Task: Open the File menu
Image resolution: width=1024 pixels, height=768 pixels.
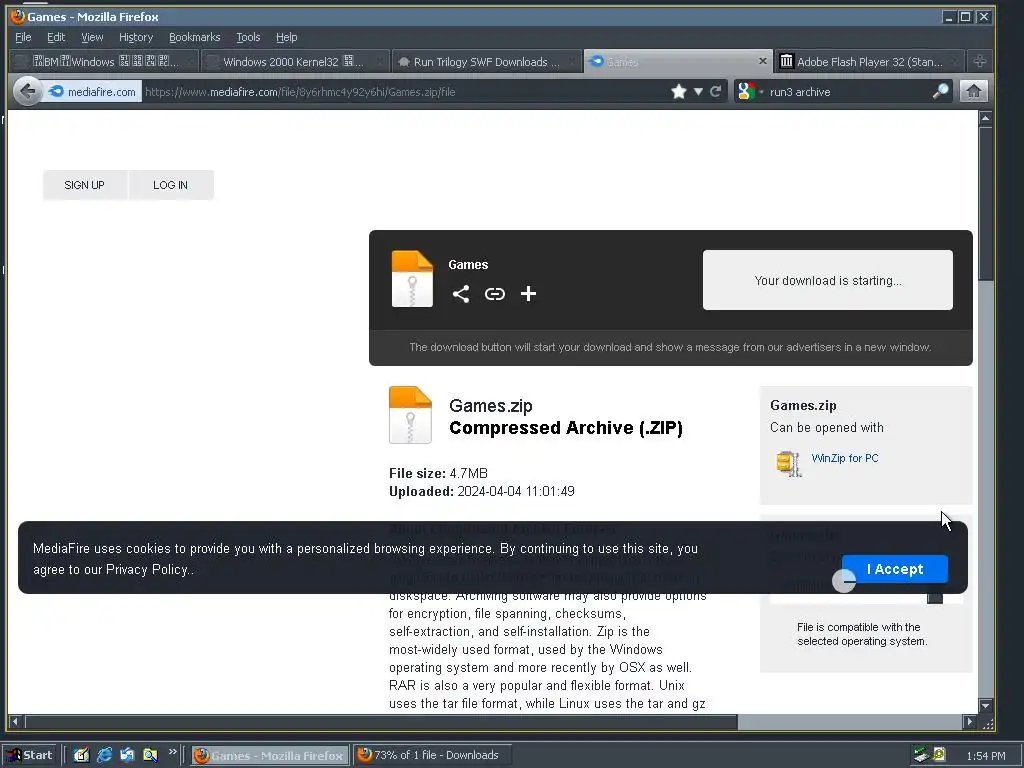Action: (x=23, y=37)
